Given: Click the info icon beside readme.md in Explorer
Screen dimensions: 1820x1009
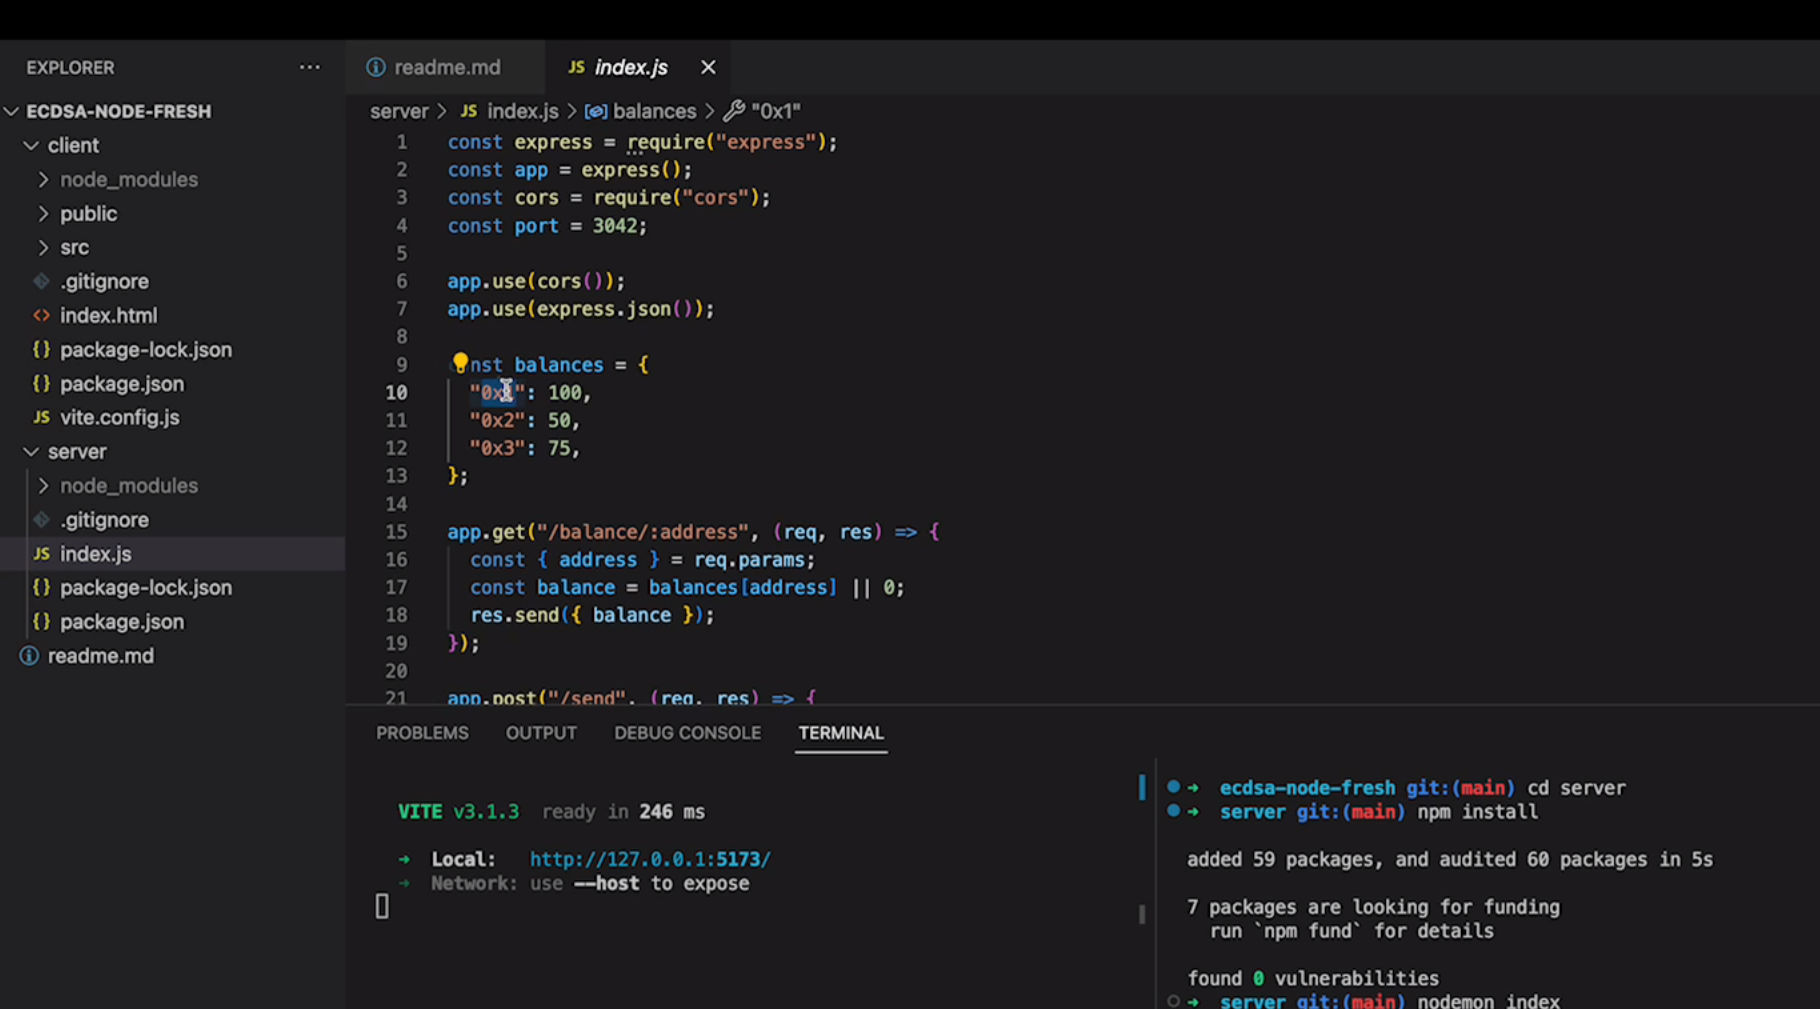Looking at the screenshot, I should click(28, 655).
